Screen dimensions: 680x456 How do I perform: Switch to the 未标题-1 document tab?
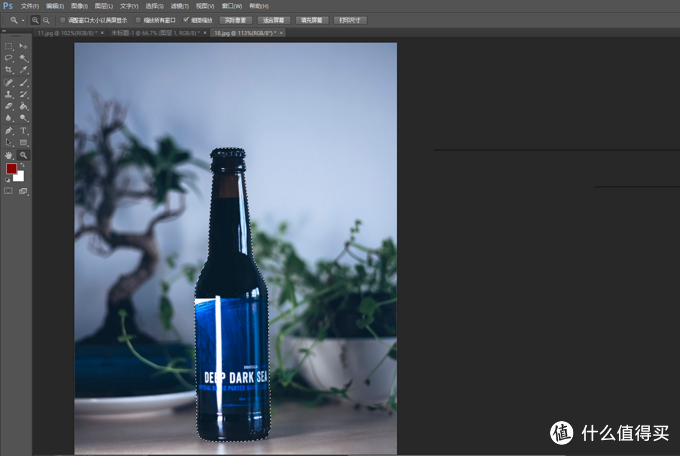[154, 33]
